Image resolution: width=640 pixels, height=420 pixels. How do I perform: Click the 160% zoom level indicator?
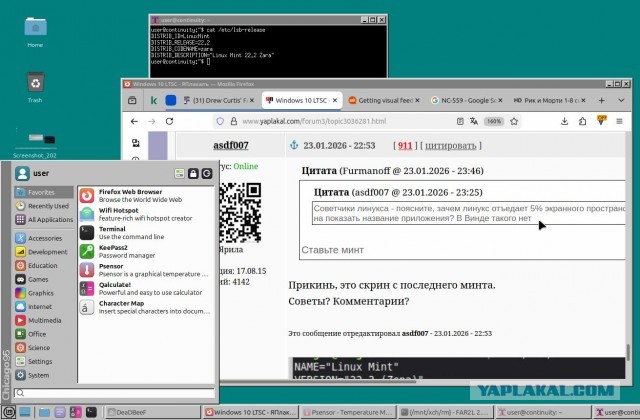pos(493,121)
